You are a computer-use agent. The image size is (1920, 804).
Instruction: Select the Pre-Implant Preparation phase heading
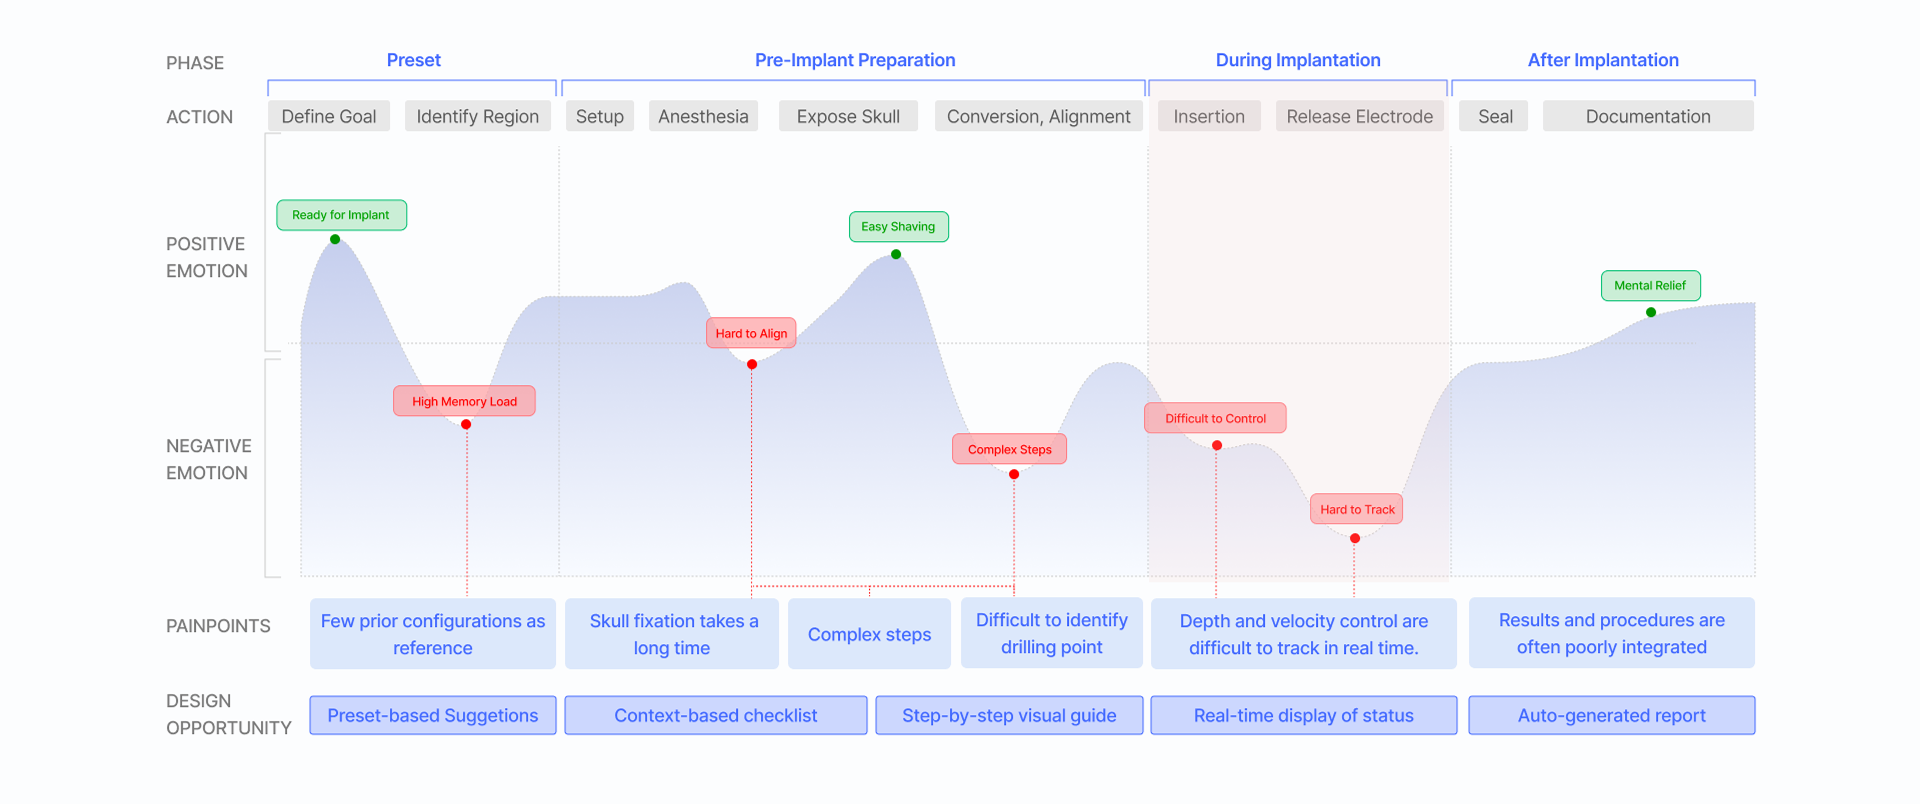coord(855,60)
